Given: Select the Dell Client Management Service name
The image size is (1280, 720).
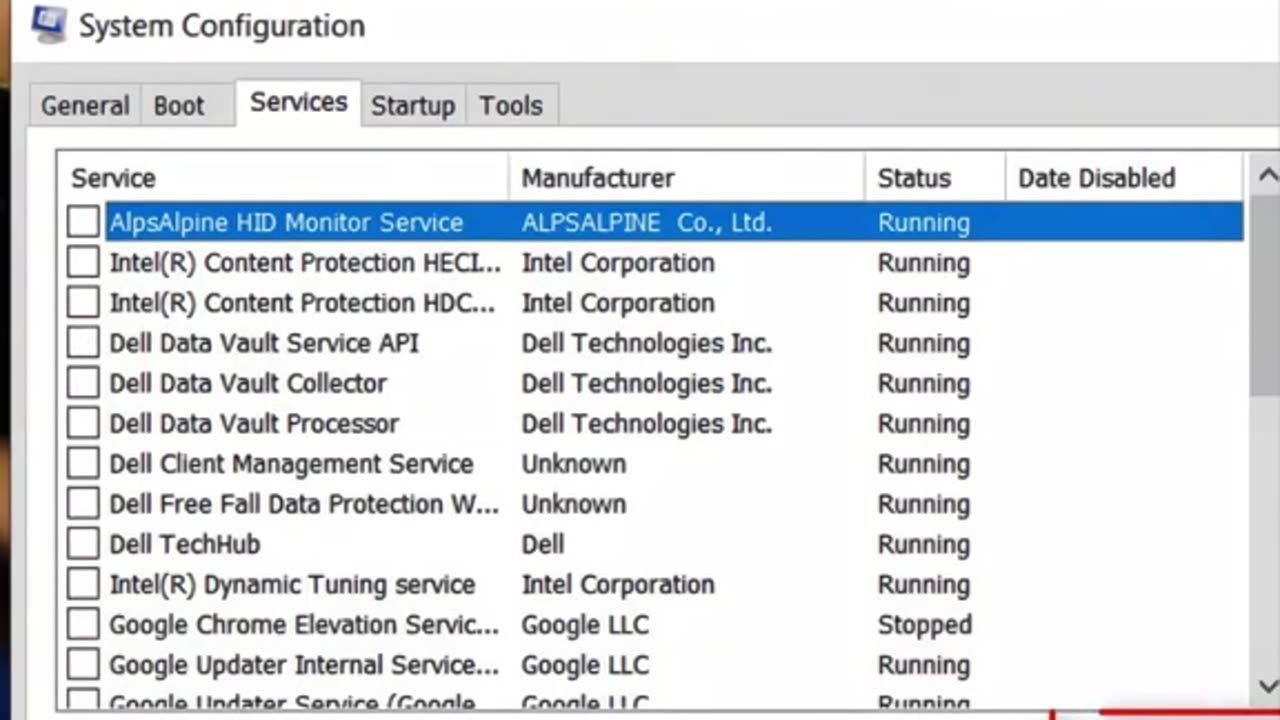Looking at the screenshot, I should [291, 464].
